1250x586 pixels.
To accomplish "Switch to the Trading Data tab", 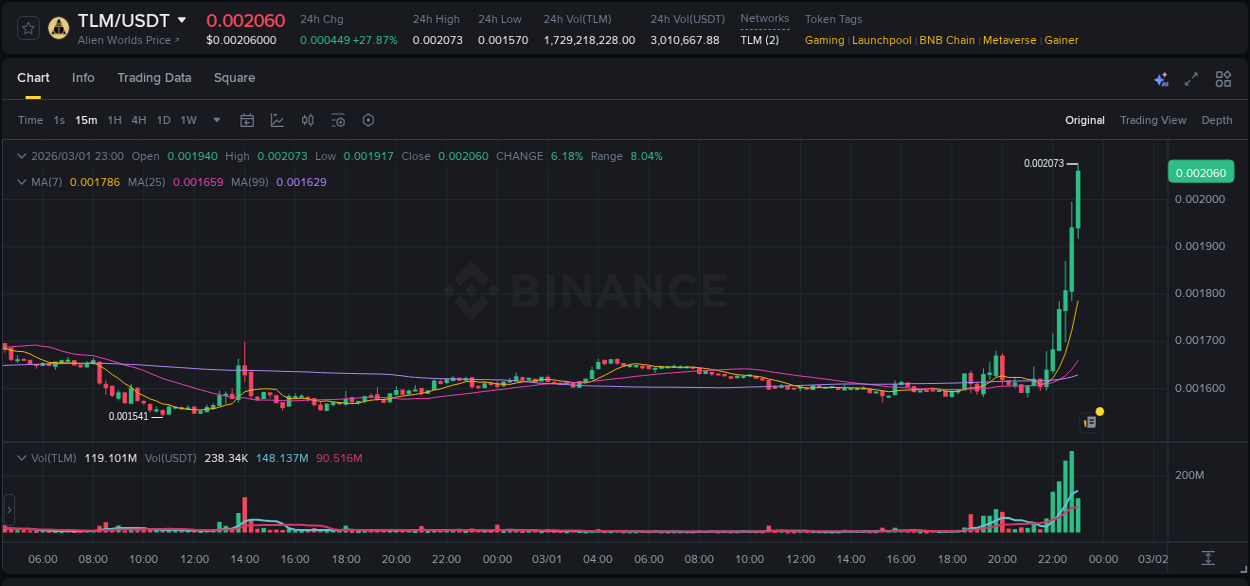I will 154,78.
